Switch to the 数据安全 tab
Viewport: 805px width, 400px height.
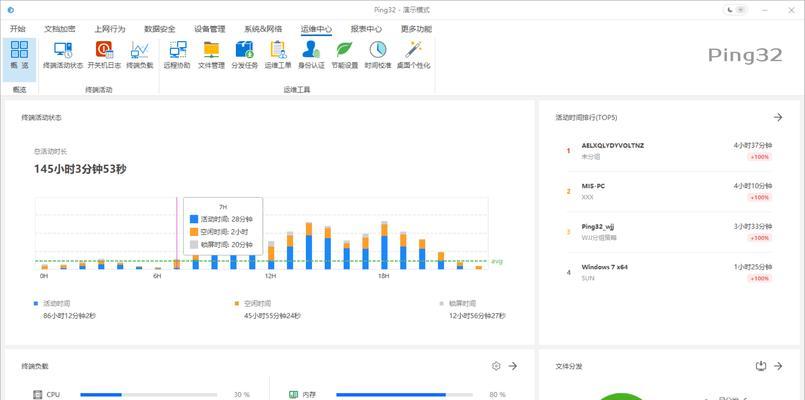point(160,29)
